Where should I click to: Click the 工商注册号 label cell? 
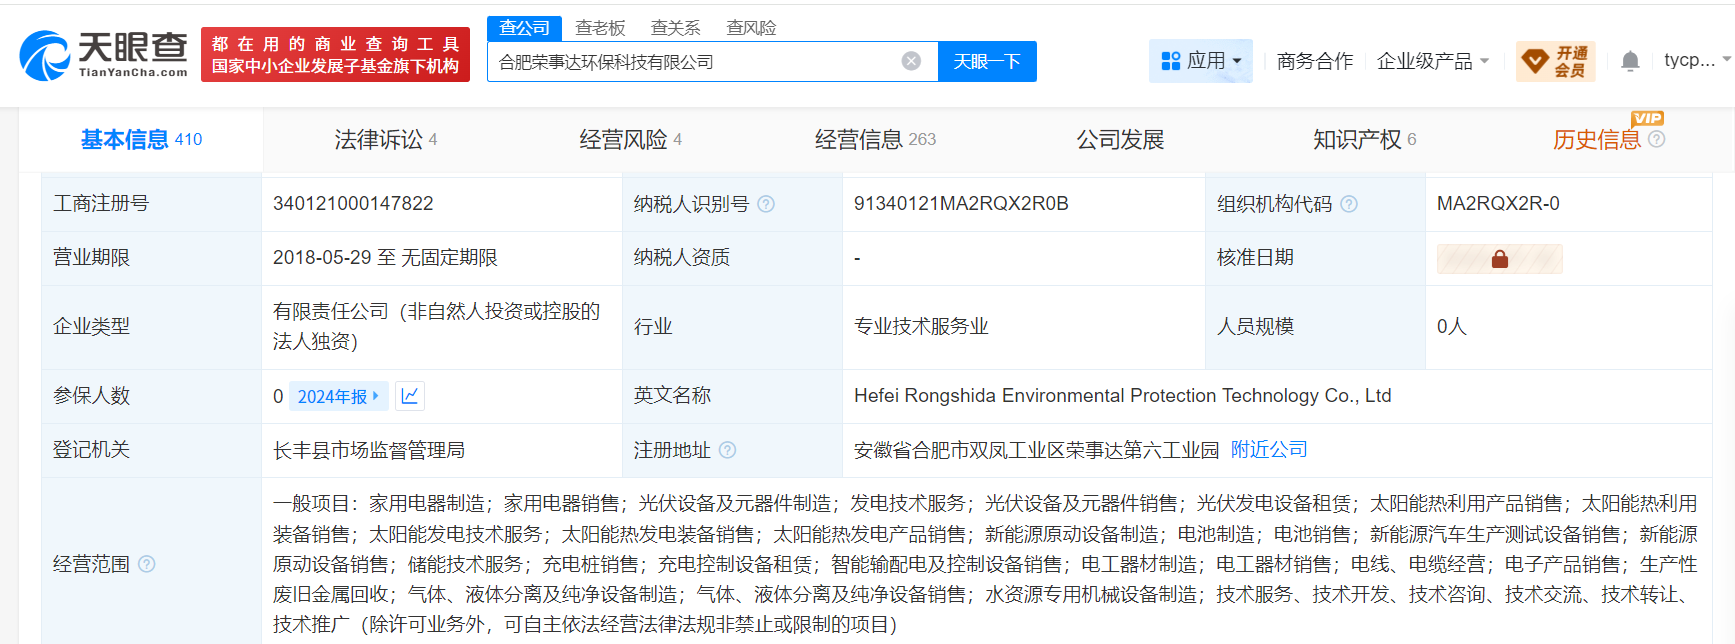pos(152,204)
